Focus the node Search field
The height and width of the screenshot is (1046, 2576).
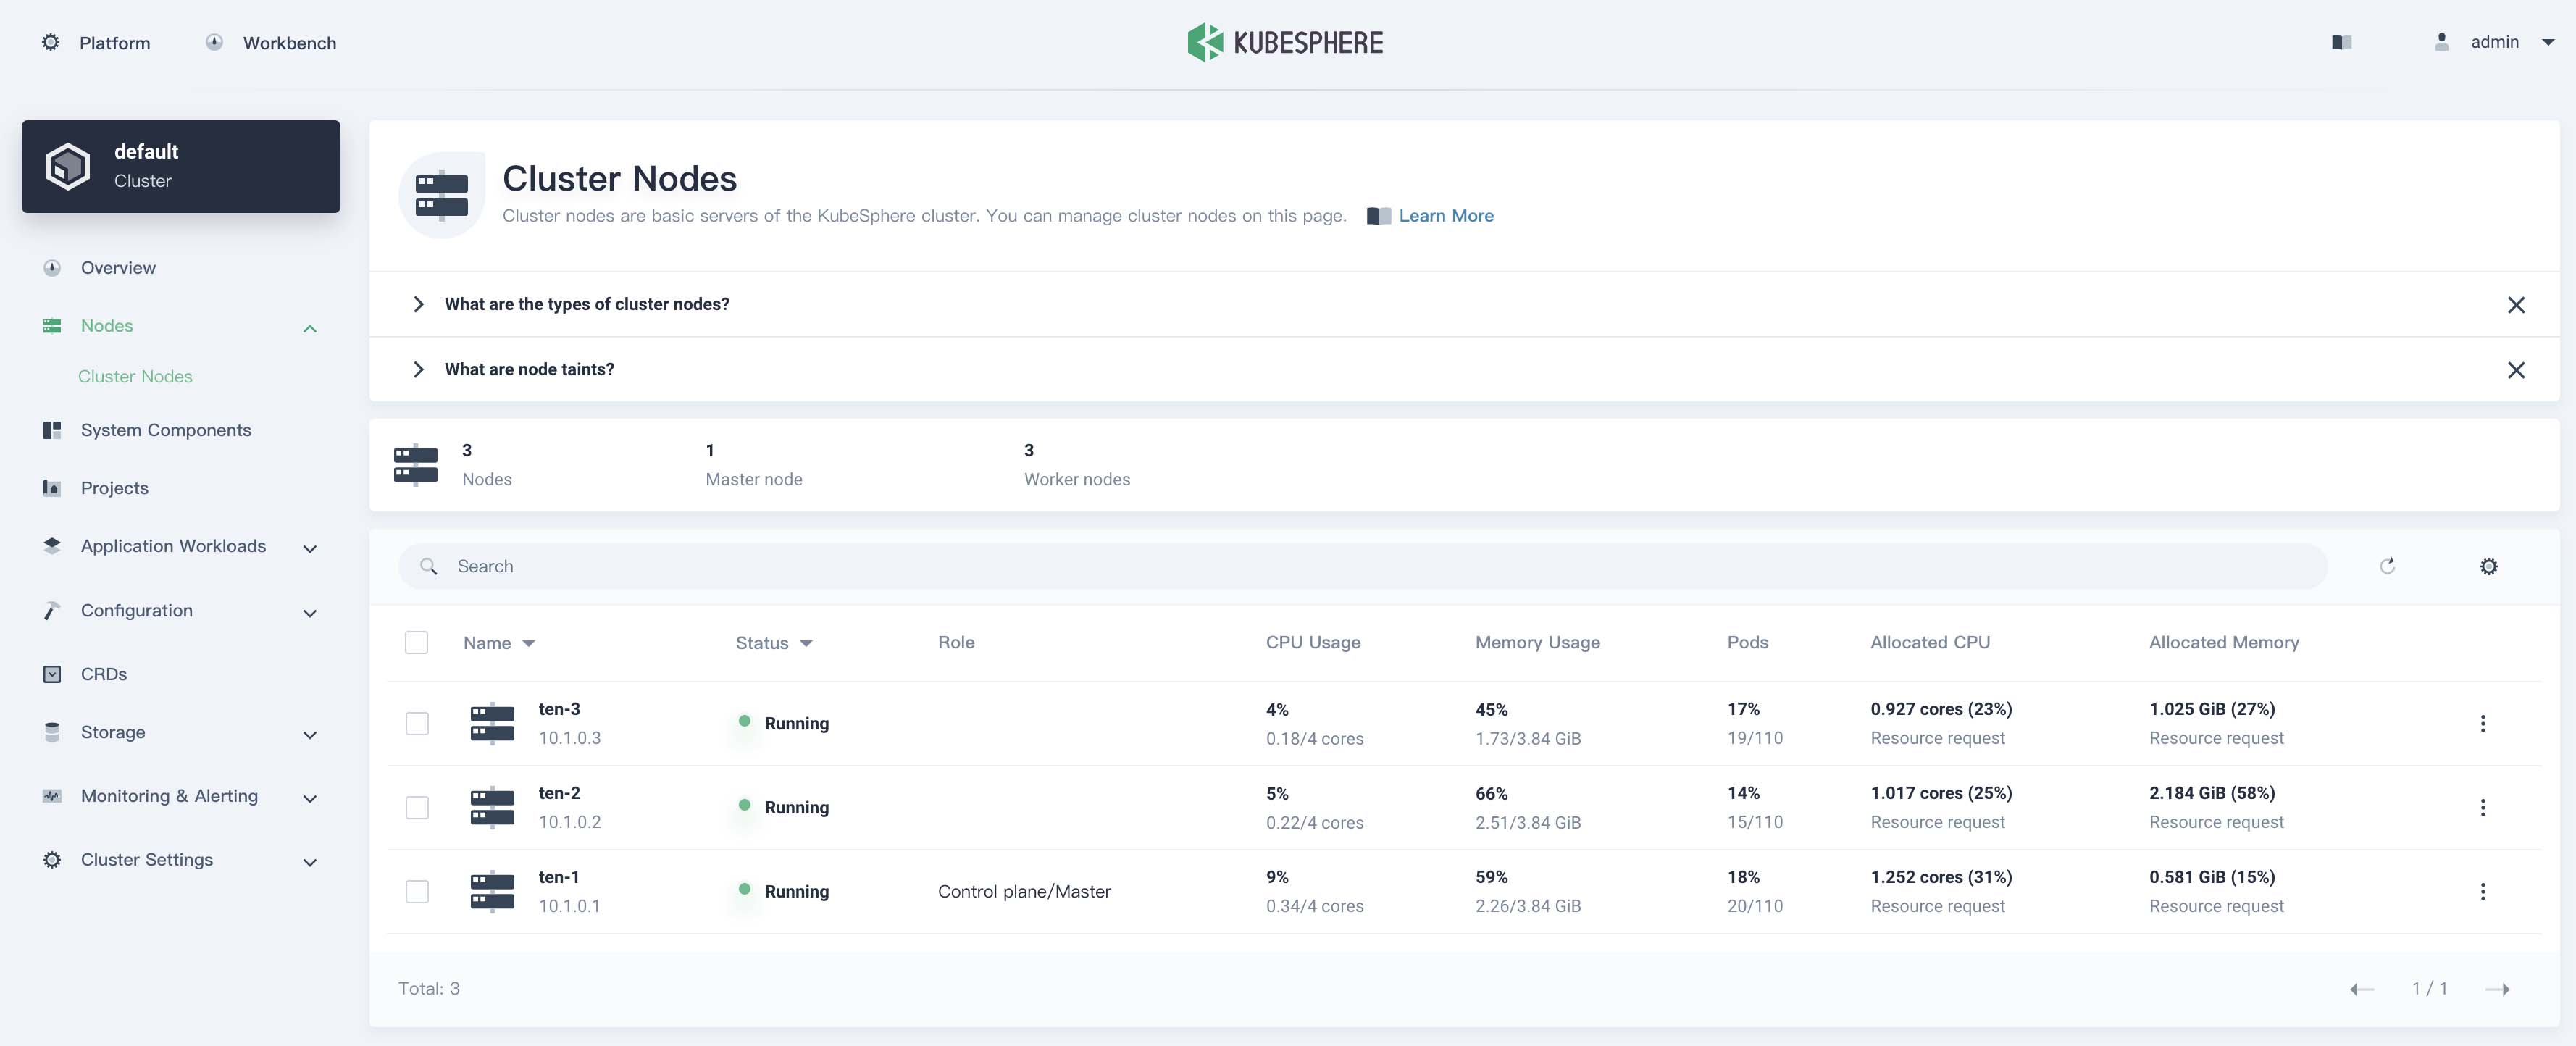tap(1362, 566)
